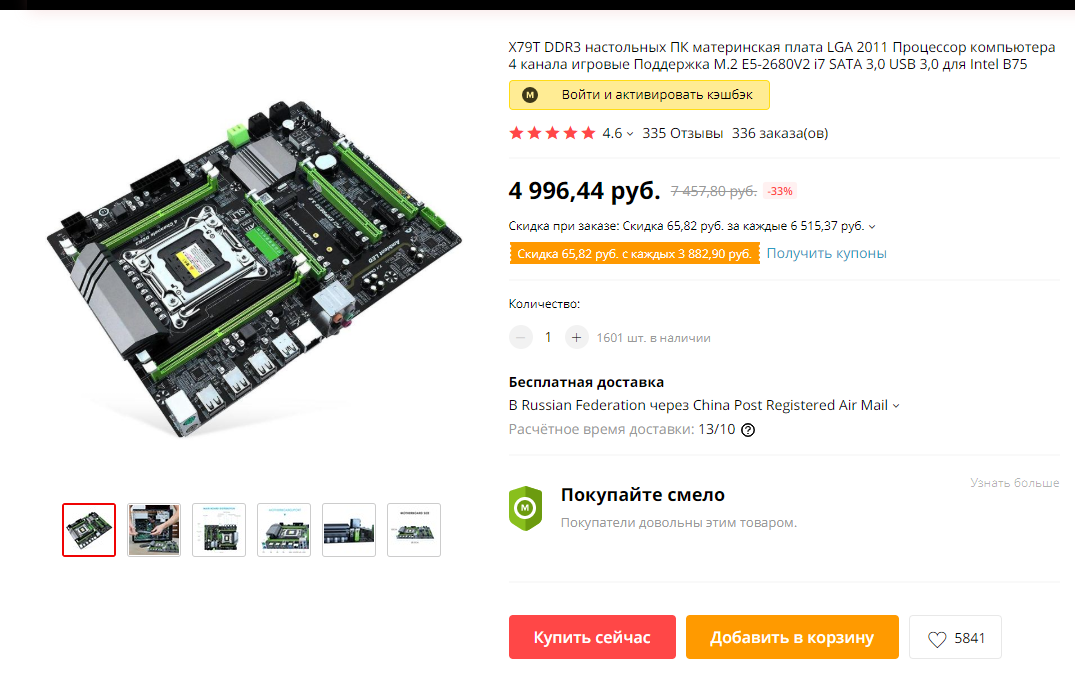Decrease quantity with the minus button
Image resolution: width=1075 pixels, height=681 pixels.
[520, 337]
